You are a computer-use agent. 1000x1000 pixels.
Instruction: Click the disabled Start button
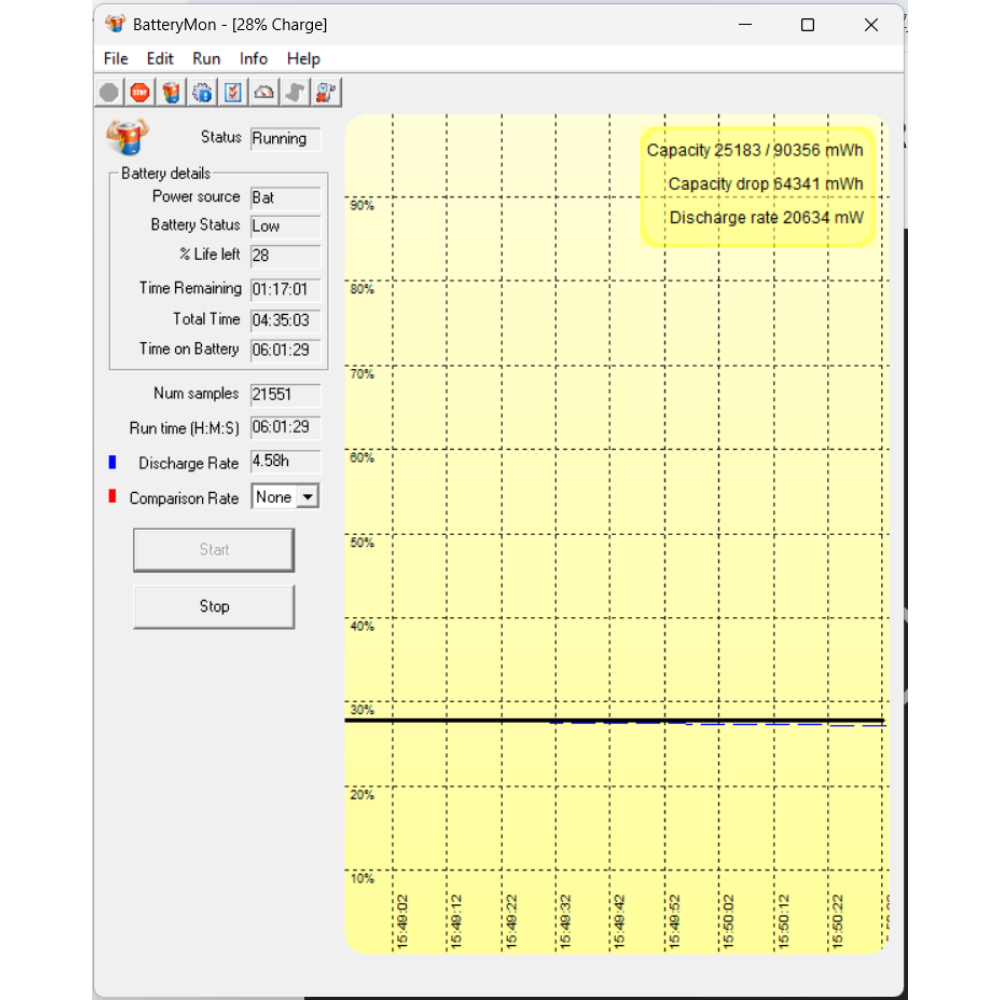point(214,550)
